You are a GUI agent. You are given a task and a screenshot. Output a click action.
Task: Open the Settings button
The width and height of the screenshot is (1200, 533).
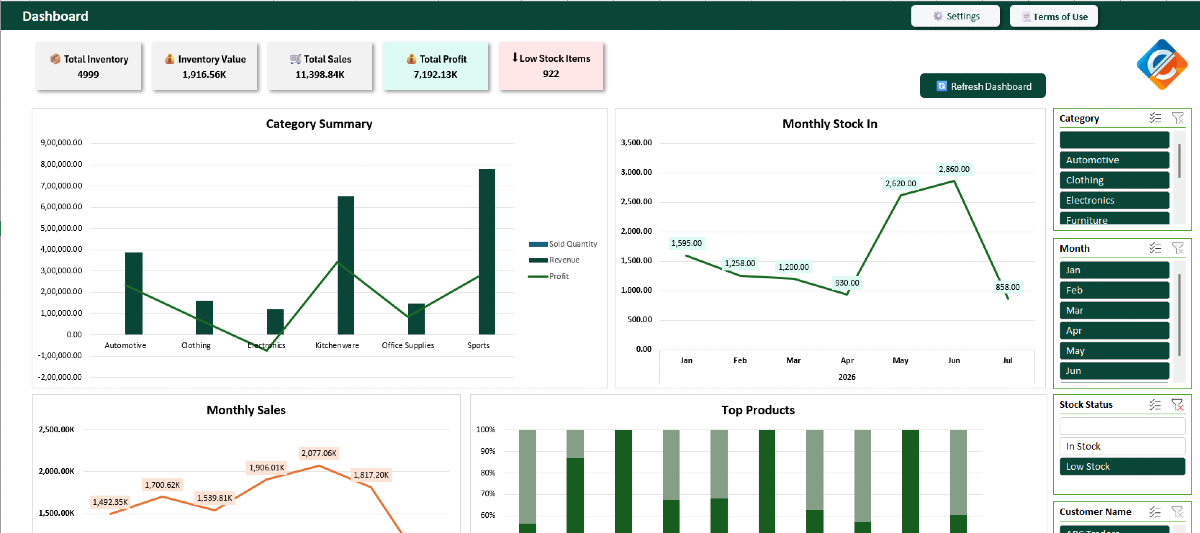coord(955,16)
